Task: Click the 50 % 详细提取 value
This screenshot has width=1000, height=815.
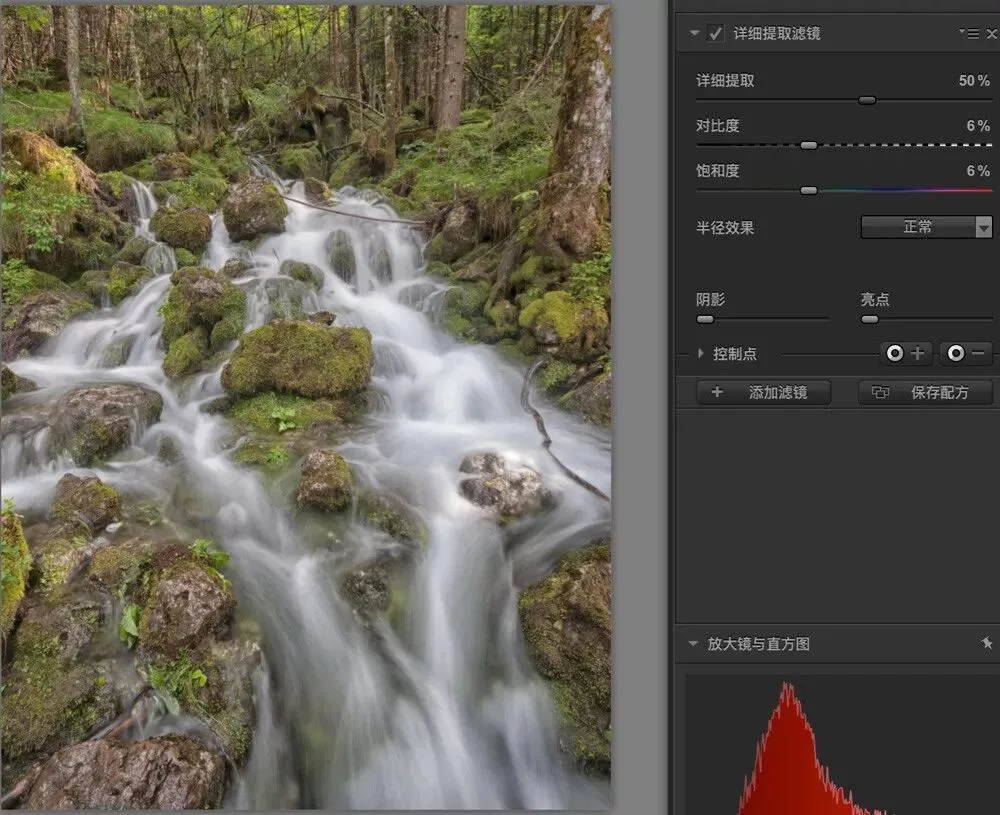Action: pyautogui.click(x=974, y=81)
